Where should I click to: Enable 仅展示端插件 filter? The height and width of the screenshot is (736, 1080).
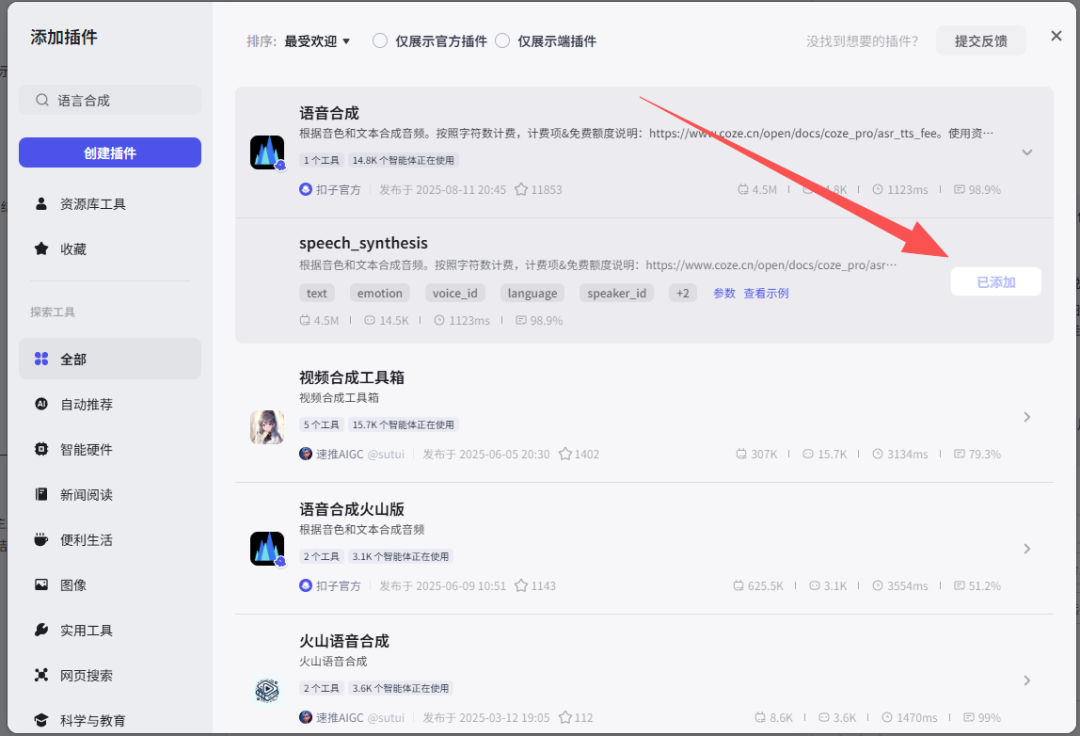(x=503, y=41)
